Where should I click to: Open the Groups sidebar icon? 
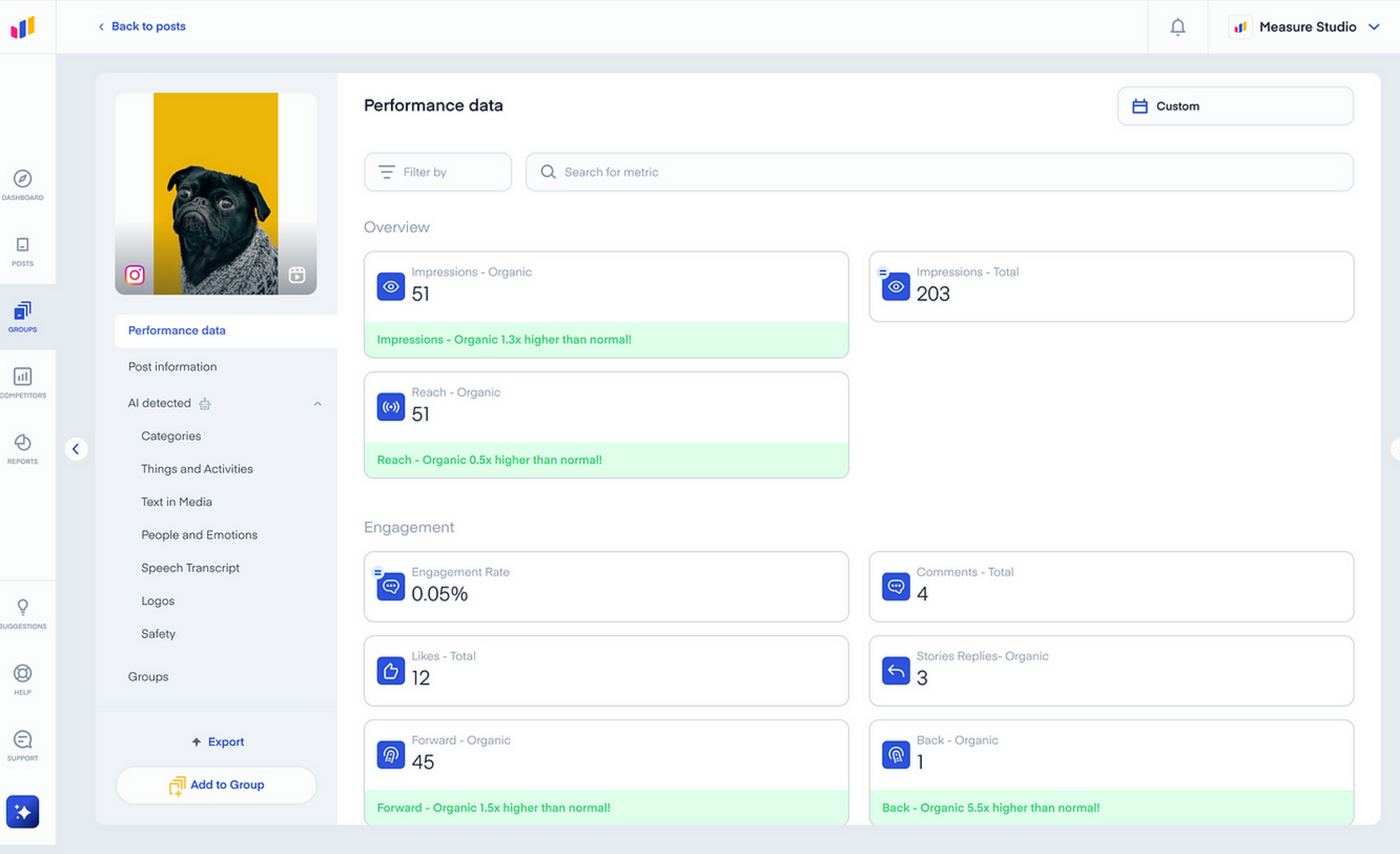point(22,311)
